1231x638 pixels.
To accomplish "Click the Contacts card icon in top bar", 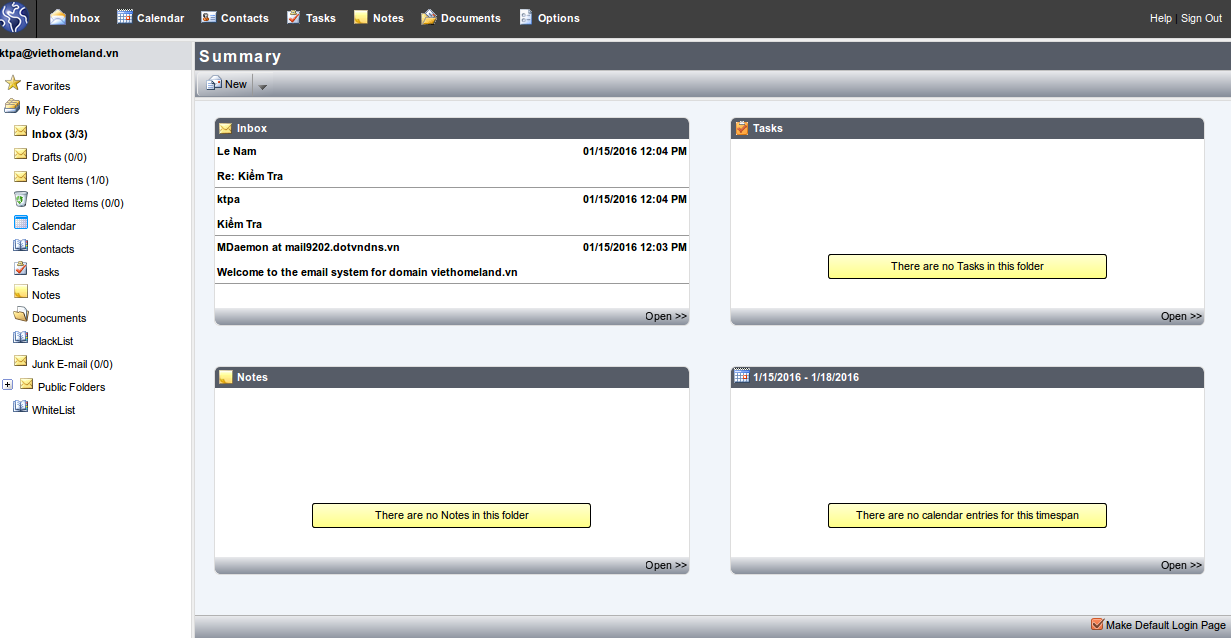I will pyautogui.click(x=209, y=17).
